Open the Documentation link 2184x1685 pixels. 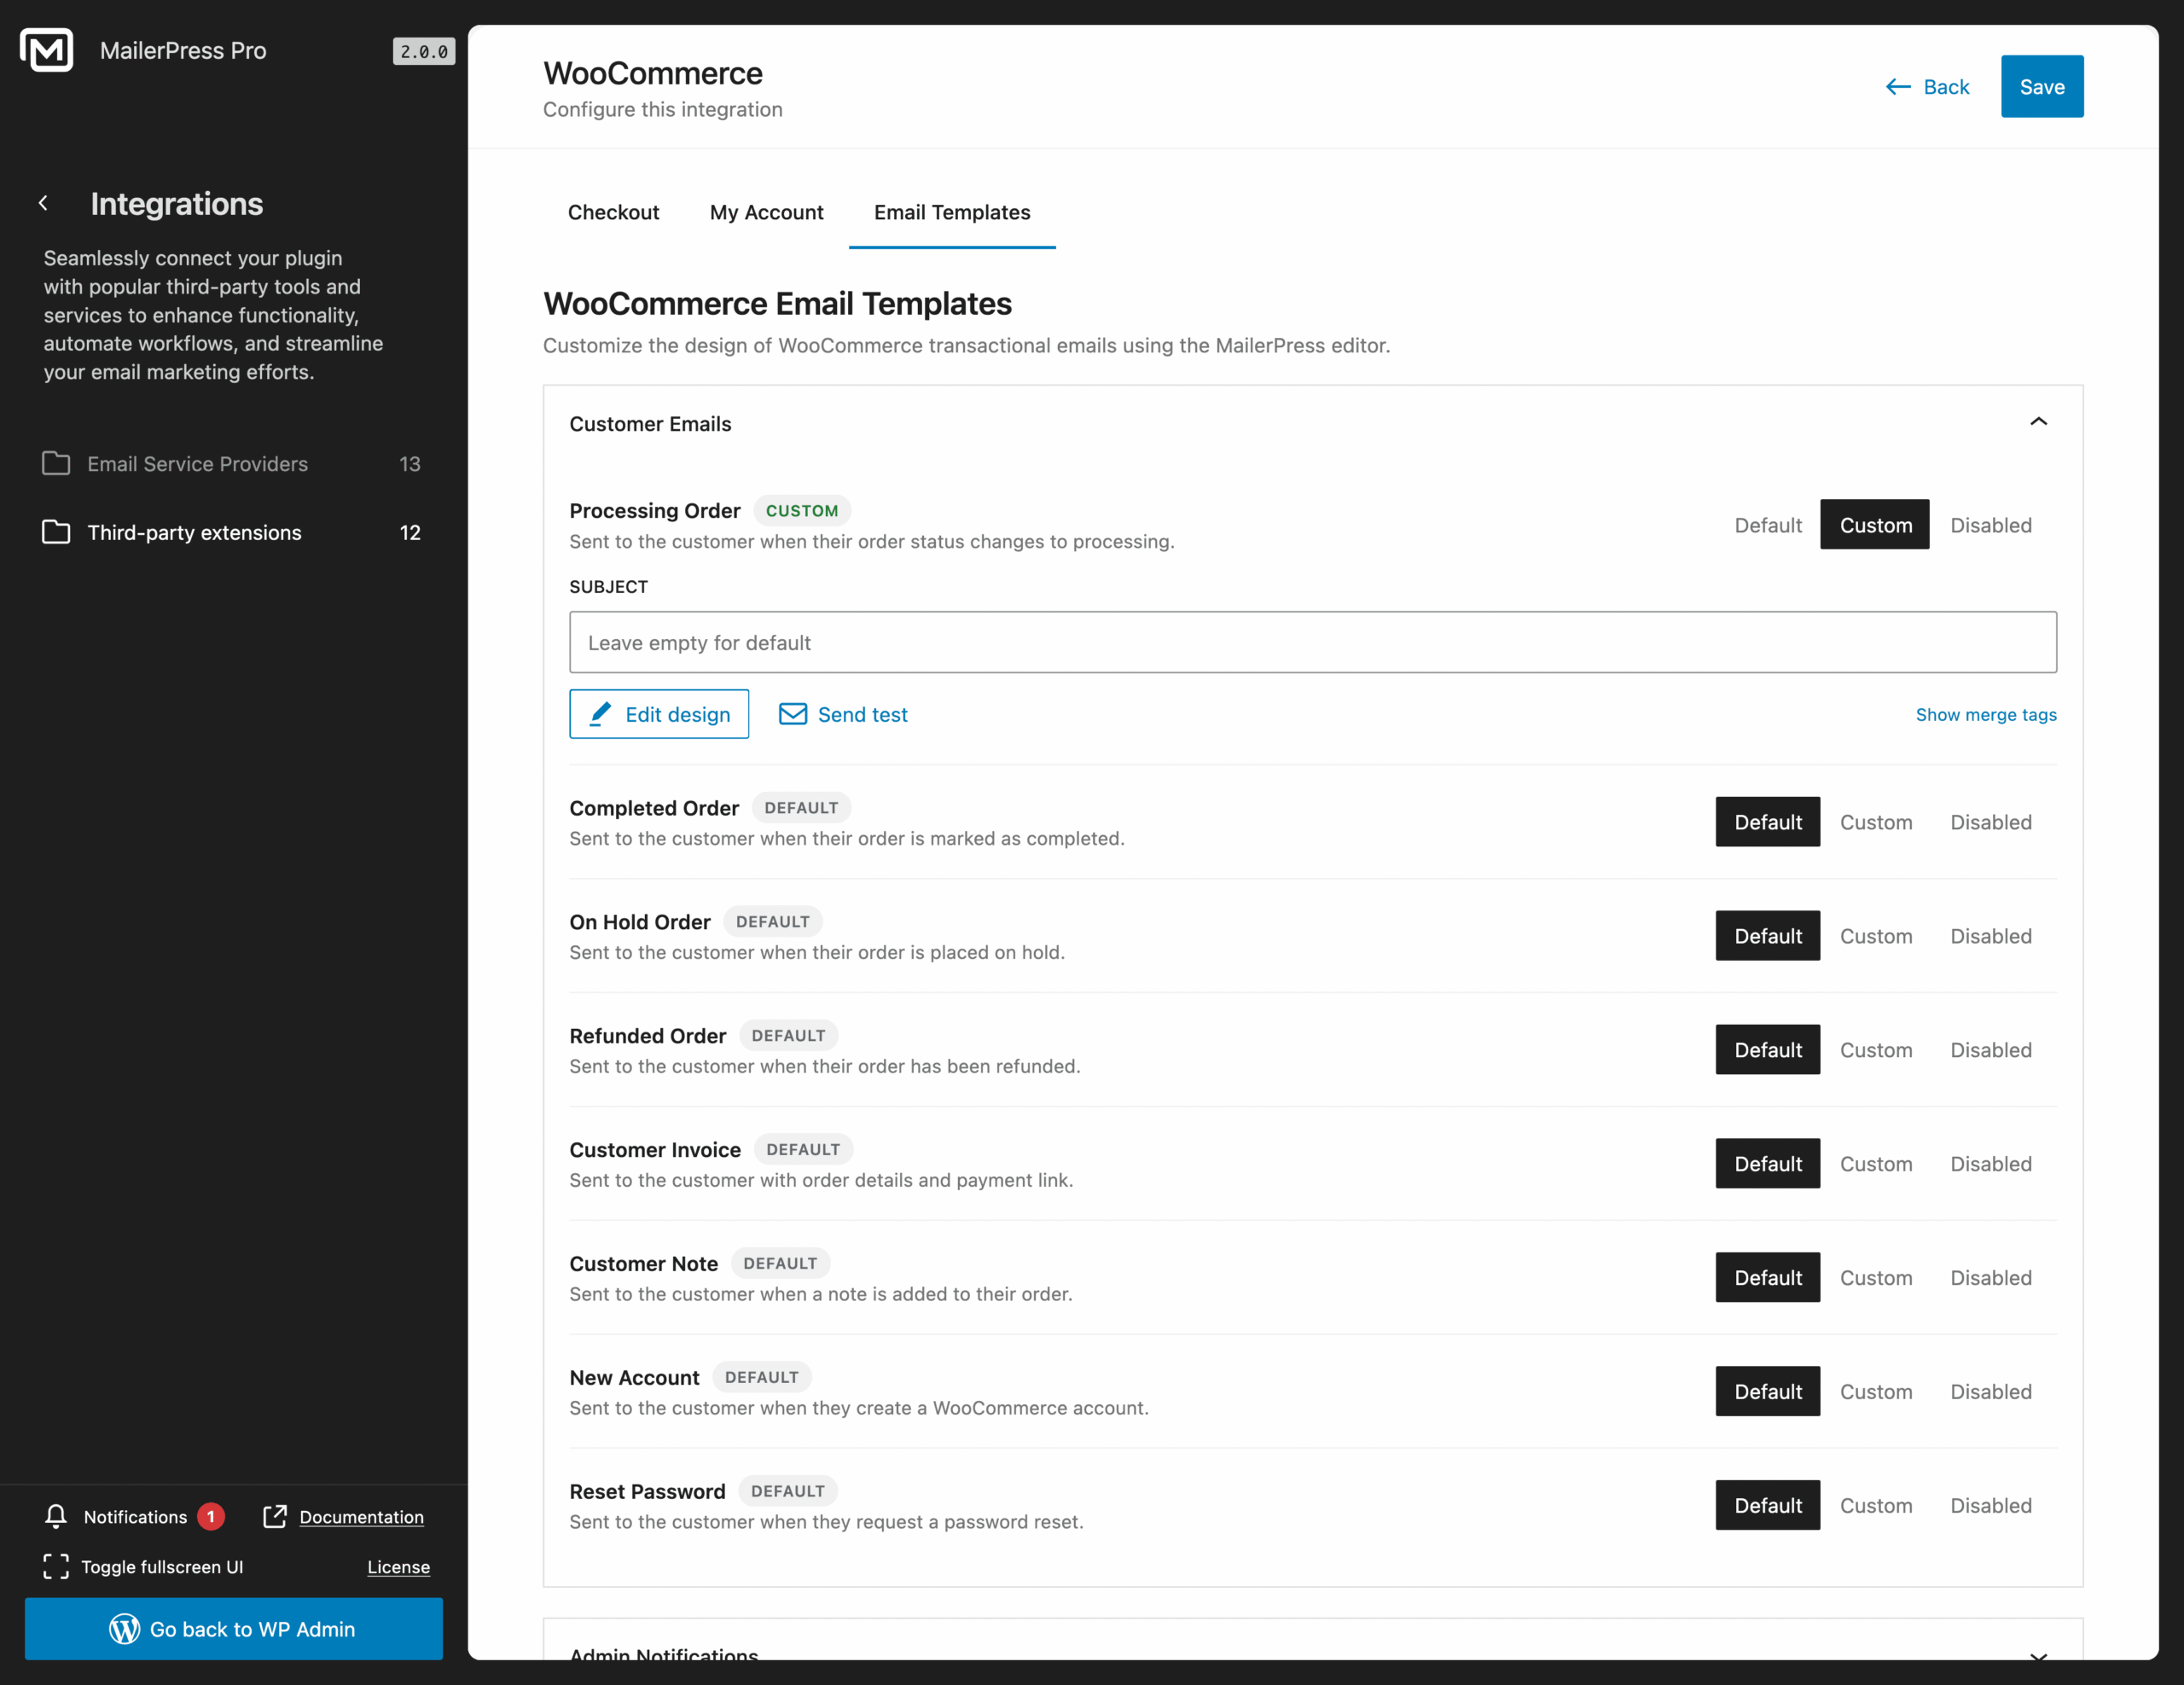tap(361, 1517)
